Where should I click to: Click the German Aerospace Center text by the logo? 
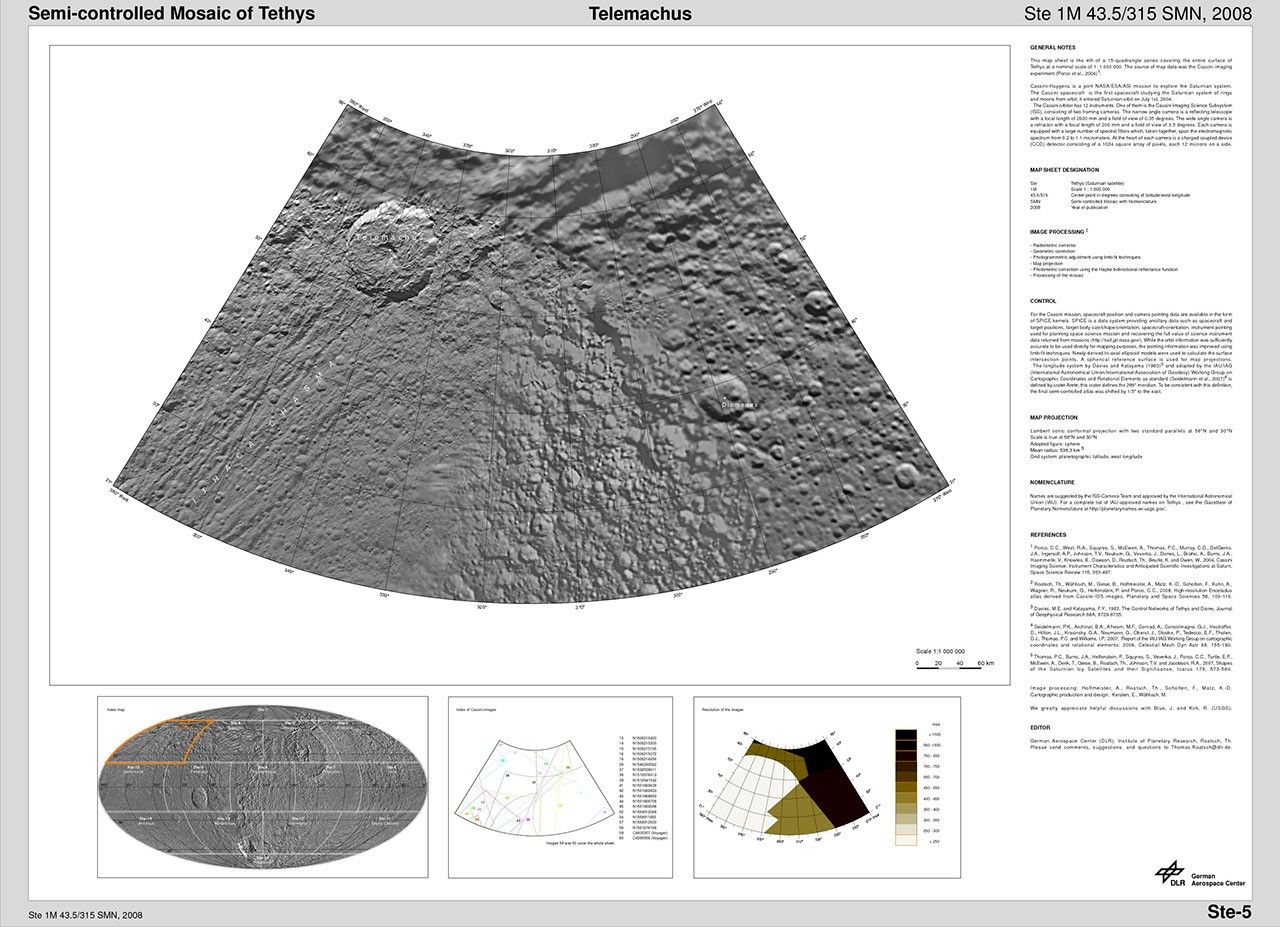click(x=1218, y=879)
